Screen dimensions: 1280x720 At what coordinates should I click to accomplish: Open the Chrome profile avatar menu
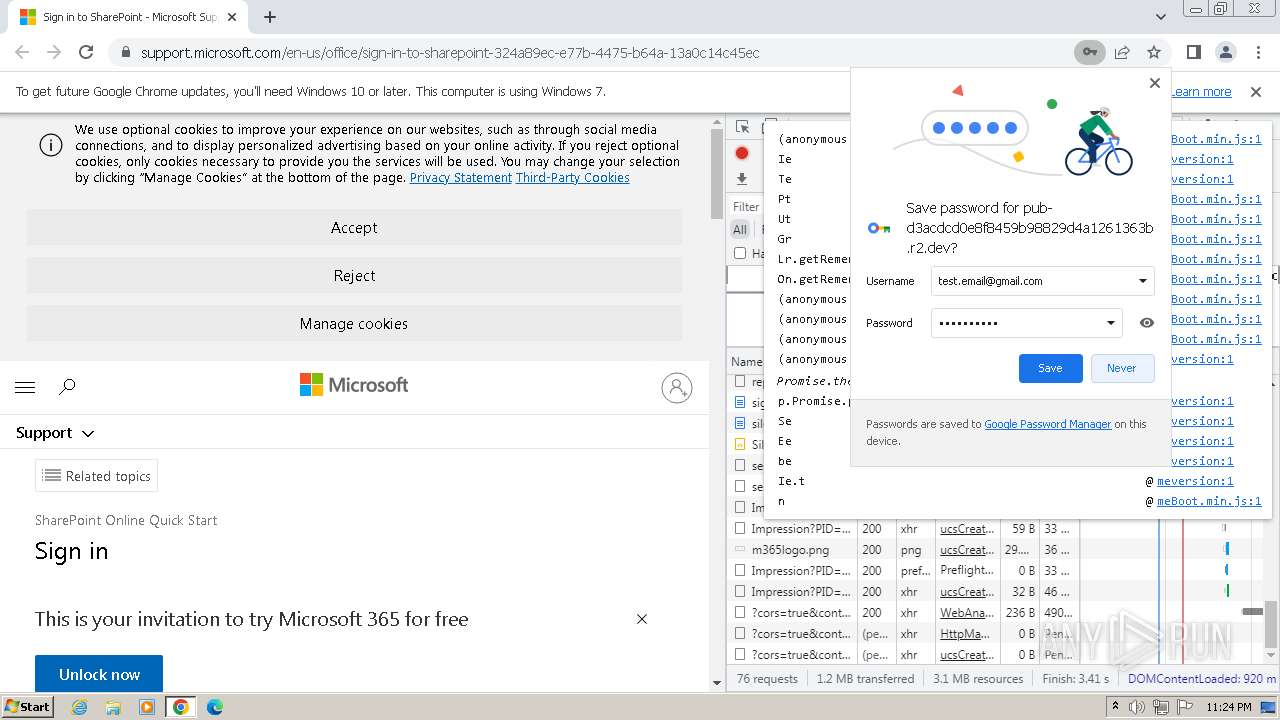tap(1225, 52)
